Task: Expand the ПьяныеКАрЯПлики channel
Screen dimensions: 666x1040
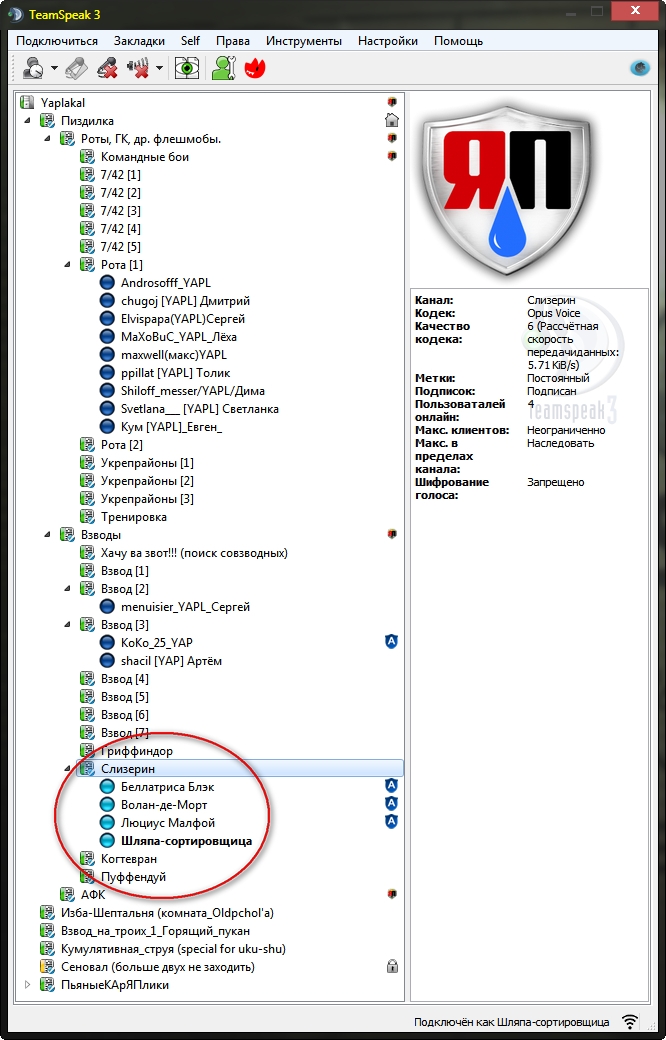Action: click(x=28, y=985)
